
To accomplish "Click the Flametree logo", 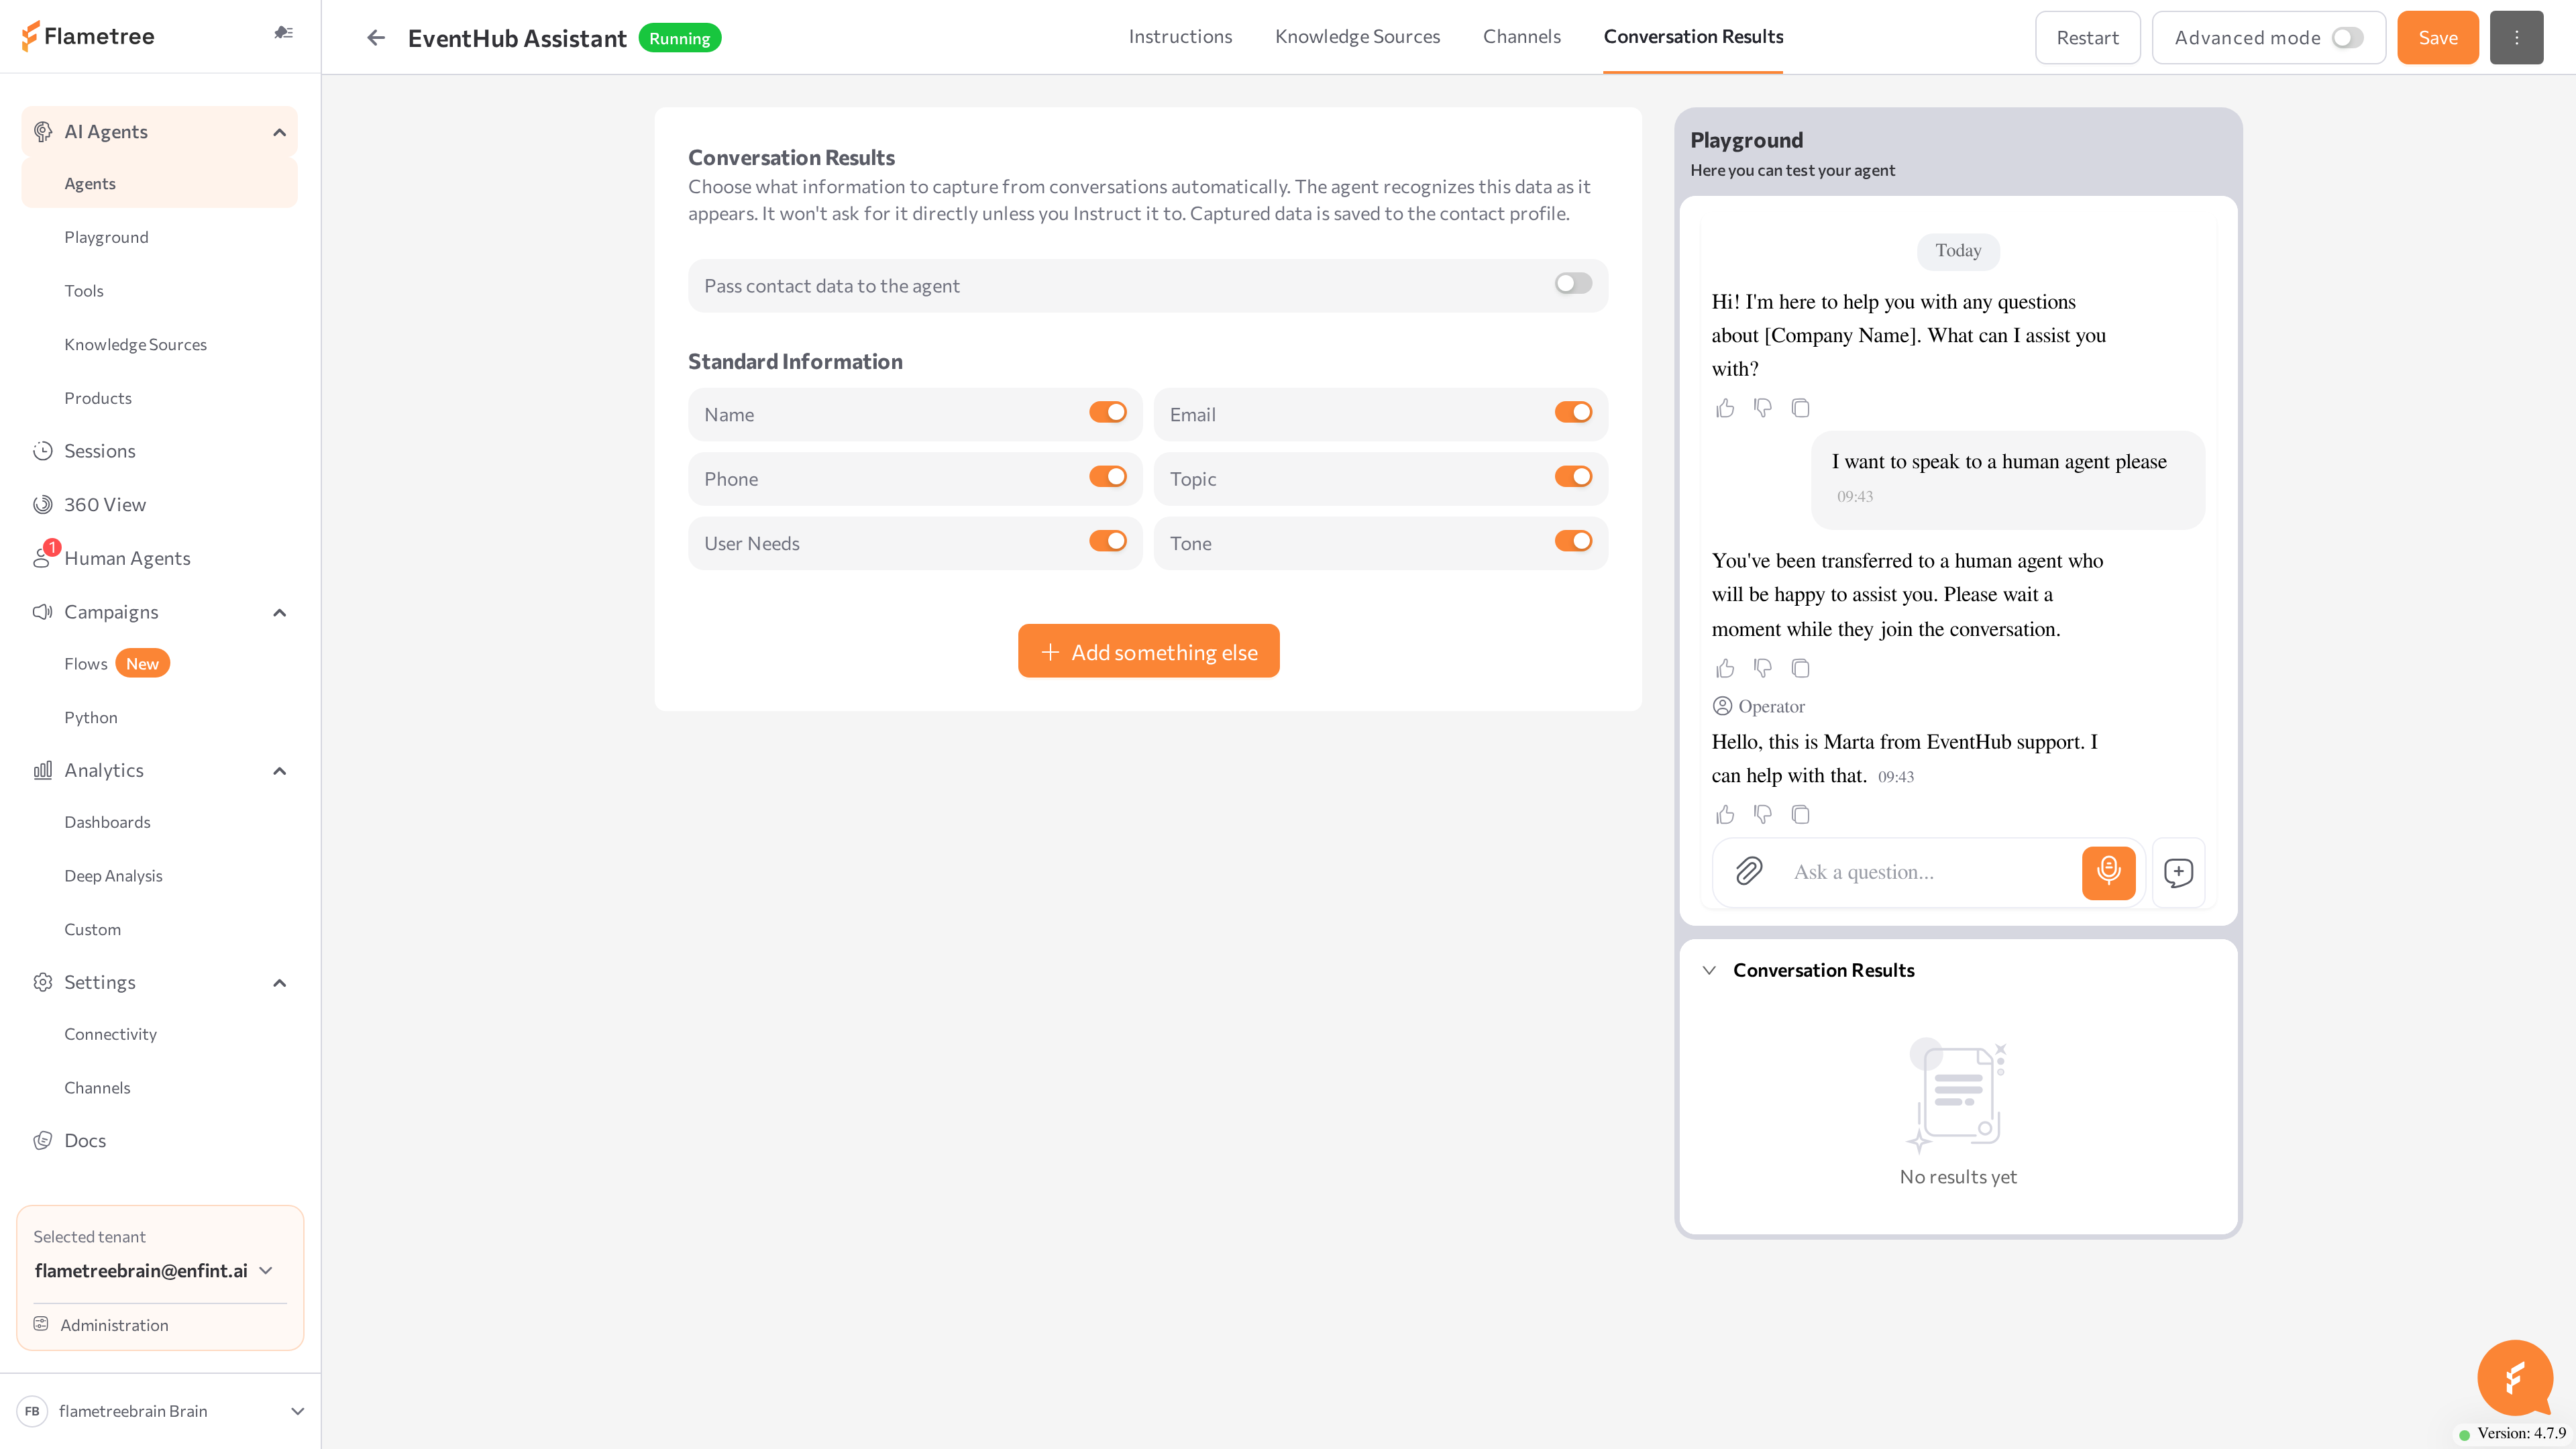I will [x=88, y=36].
